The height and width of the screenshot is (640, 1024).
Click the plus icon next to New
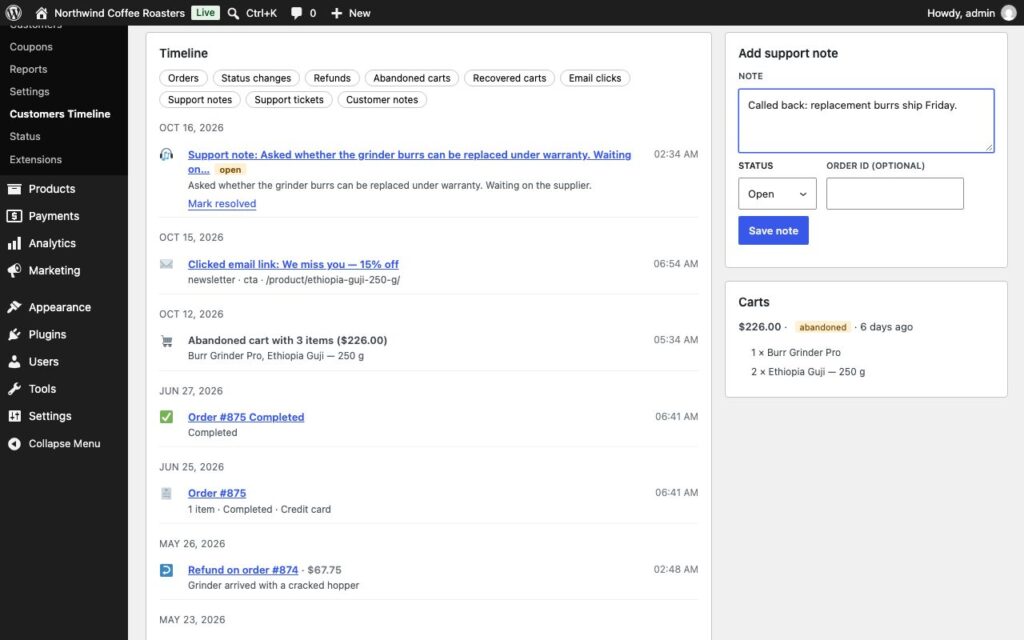click(x=336, y=13)
